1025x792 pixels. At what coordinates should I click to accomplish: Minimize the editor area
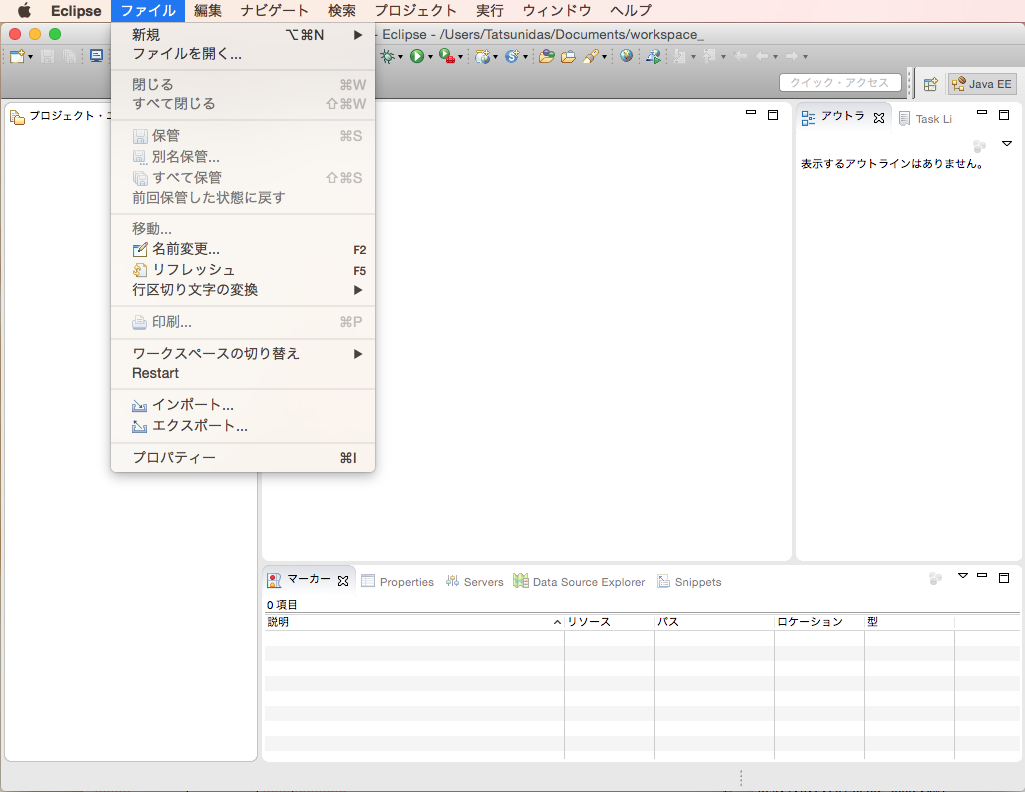click(x=751, y=113)
